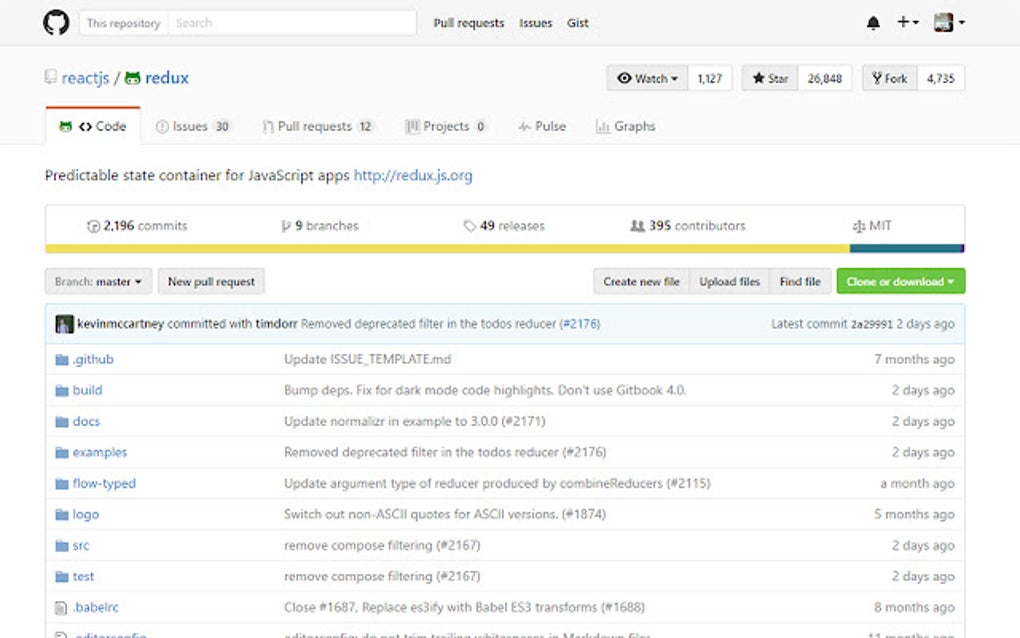View the 2,196 commits history
Image resolution: width=1020 pixels, height=638 pixels.
tap(137, 226)
